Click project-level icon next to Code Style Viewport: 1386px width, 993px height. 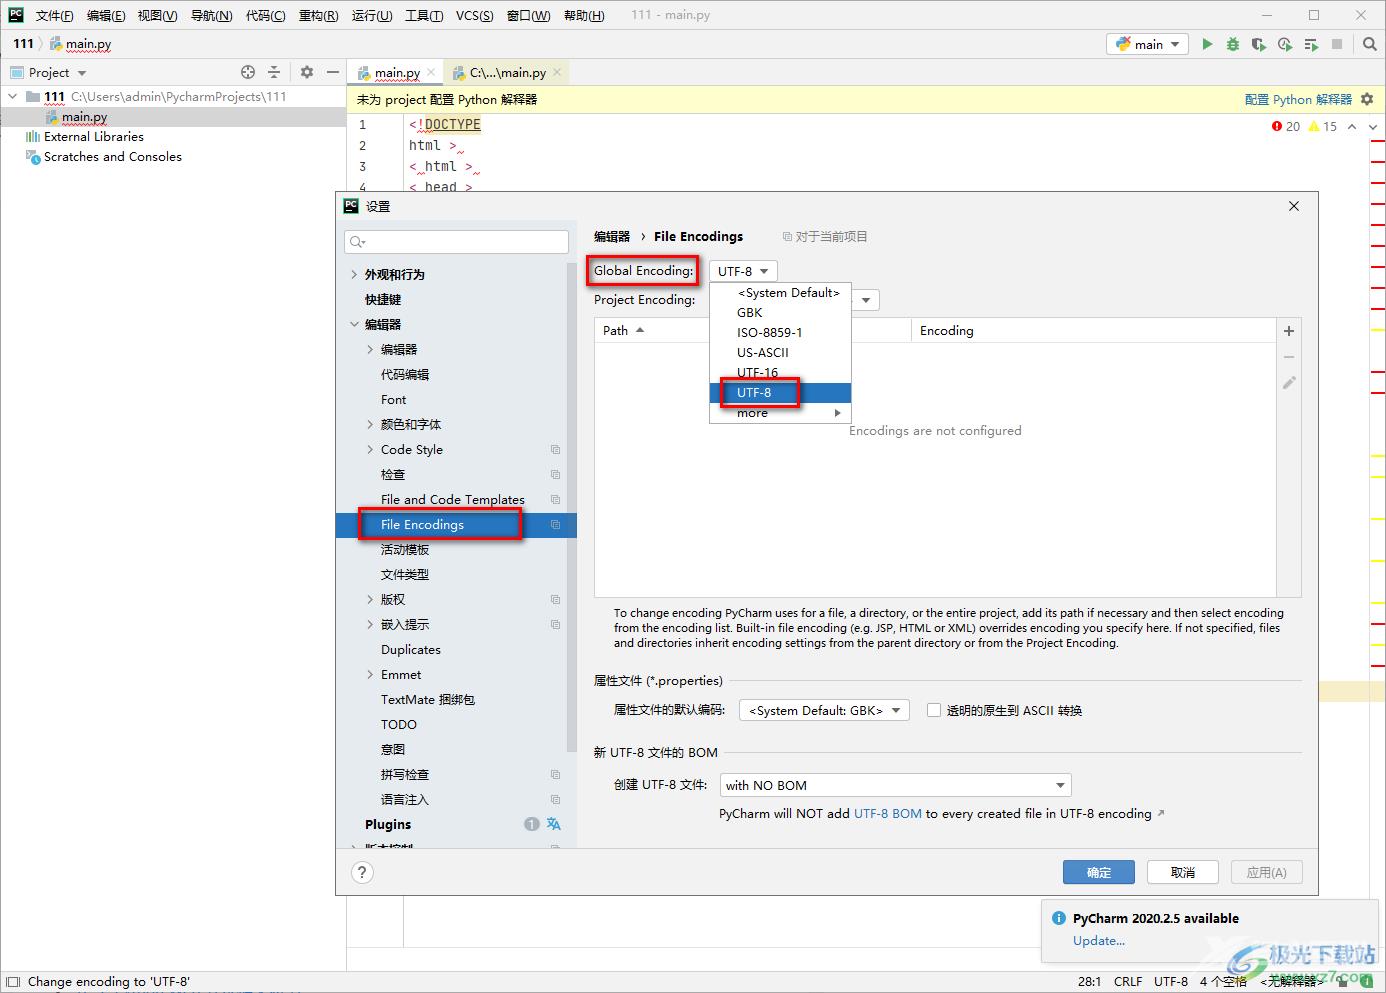click(x=555, y=450)
